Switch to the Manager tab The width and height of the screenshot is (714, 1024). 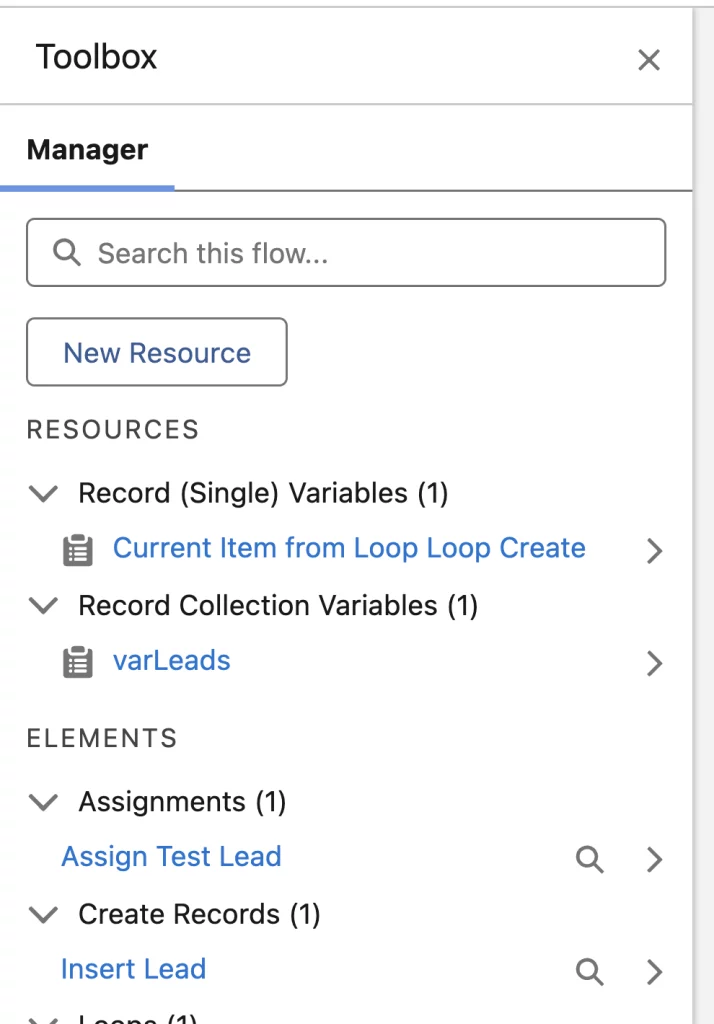pyautogui.click(x=87, y=151)
